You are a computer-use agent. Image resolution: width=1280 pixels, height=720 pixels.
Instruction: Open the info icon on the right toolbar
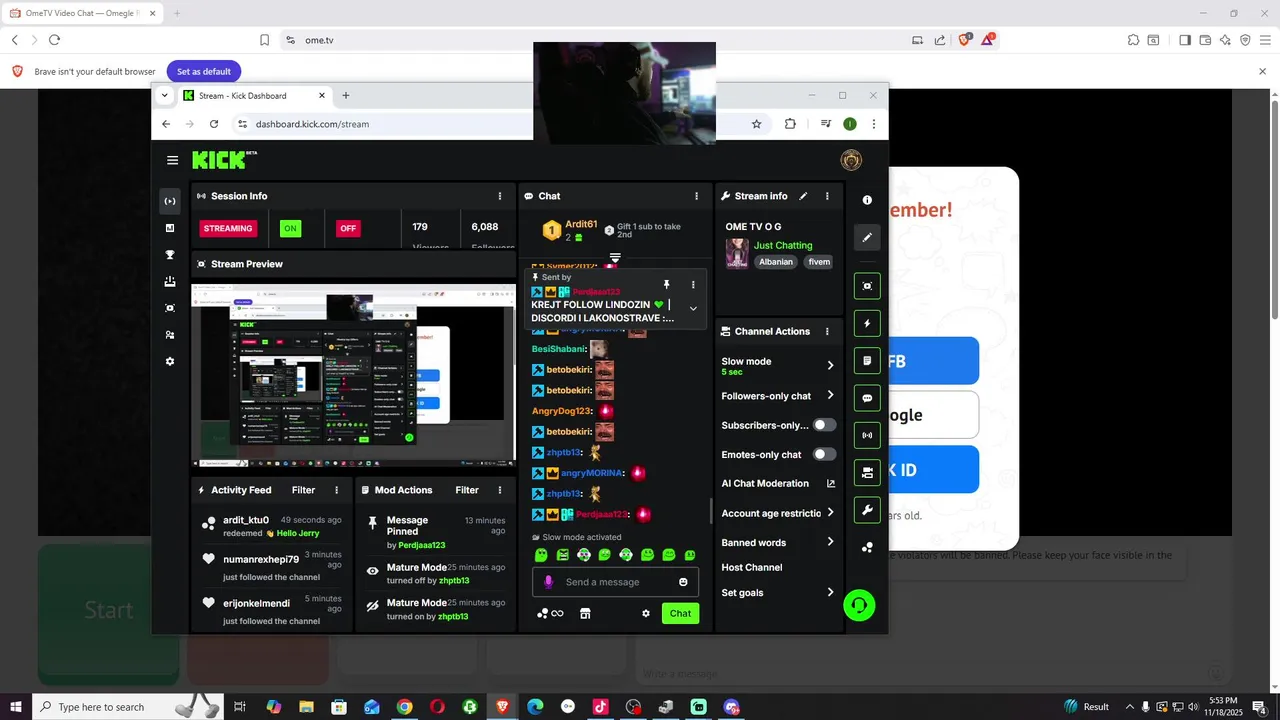coord(867,200)
